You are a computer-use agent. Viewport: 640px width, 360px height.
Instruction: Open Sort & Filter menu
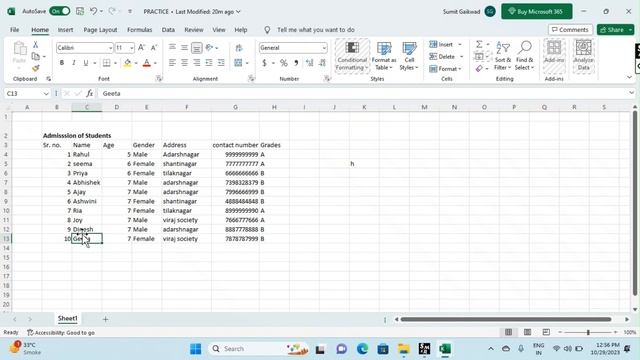coord(503,56)
